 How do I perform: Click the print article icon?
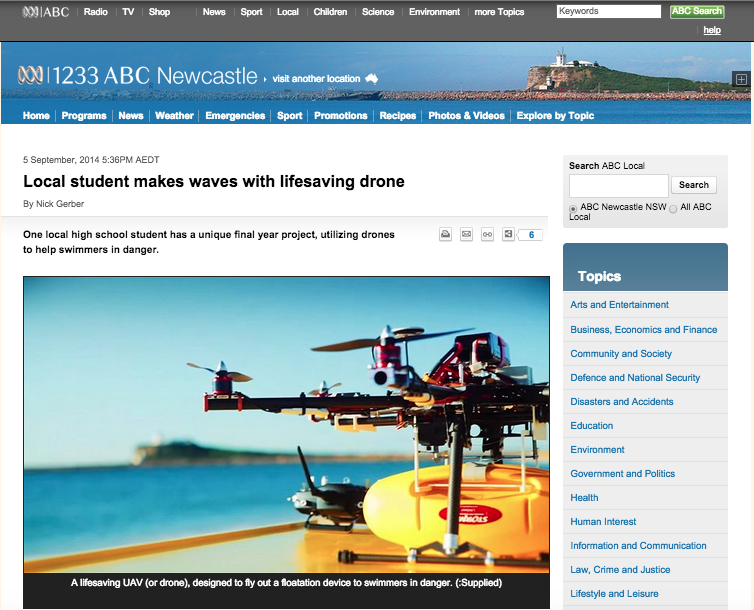click(x=445, y=235)
